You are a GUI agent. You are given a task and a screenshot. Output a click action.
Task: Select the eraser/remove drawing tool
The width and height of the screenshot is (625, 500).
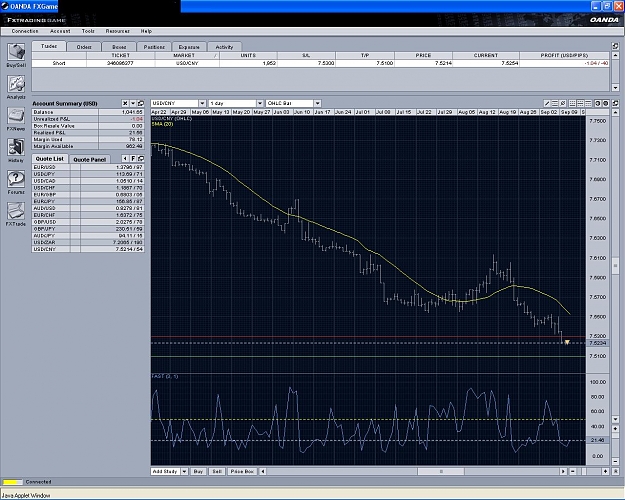[x=563, y=103]
